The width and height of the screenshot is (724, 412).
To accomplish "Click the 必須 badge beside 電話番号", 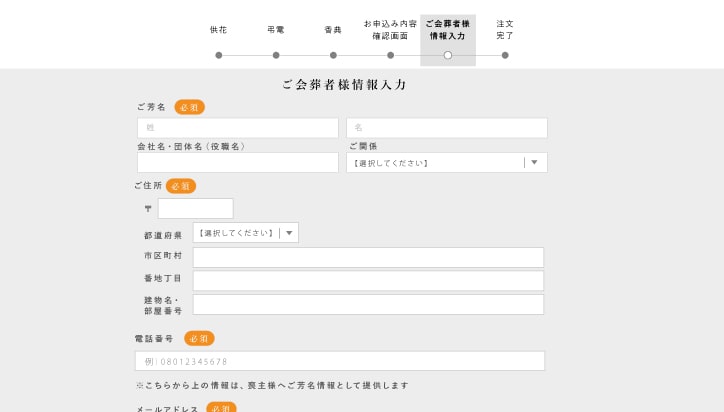I will (x=199, y=339).
